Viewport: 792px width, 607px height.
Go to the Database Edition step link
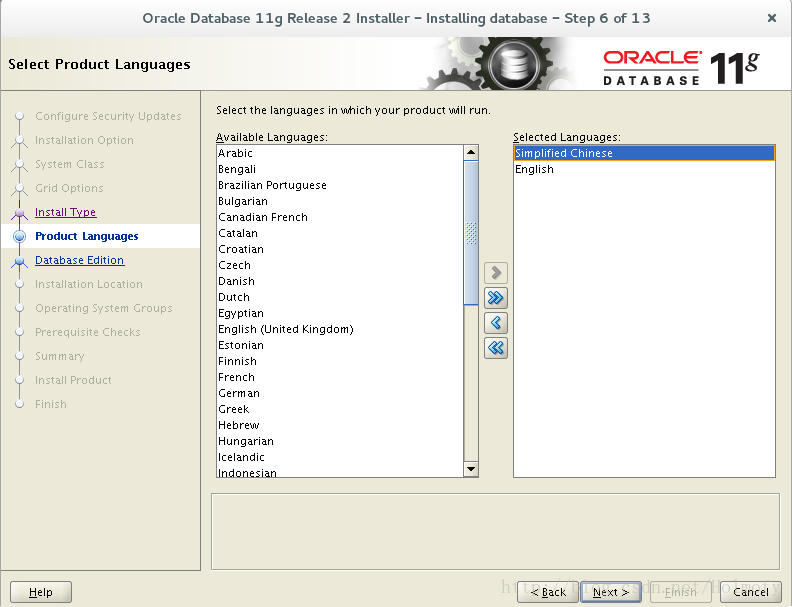pyautogui.click(x=79, y=260)
